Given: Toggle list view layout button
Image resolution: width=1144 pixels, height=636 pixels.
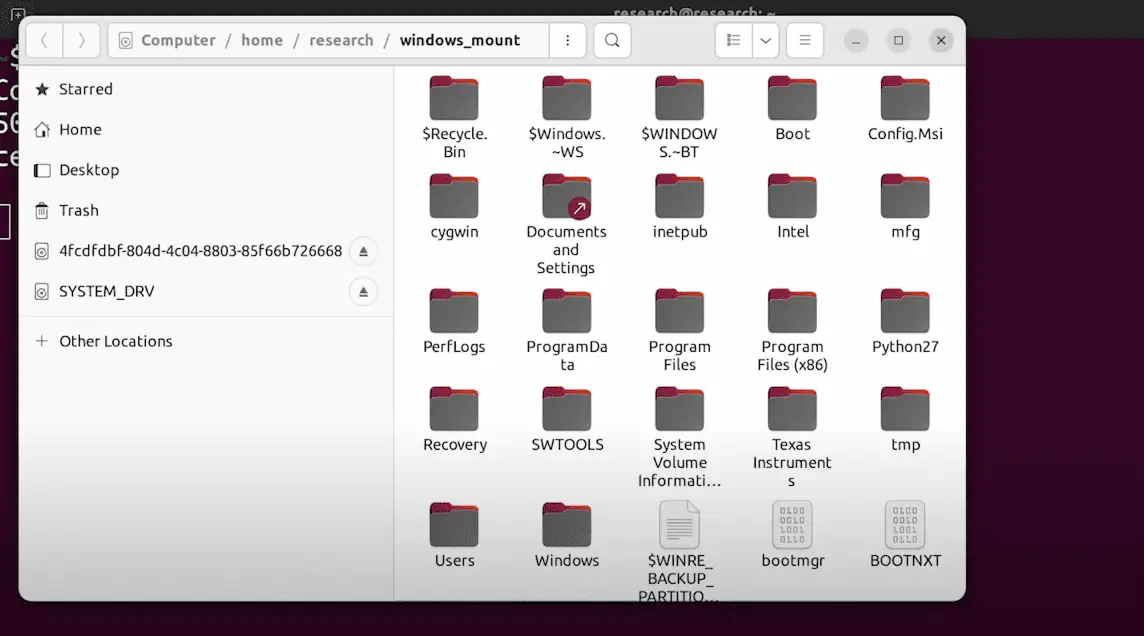Looking at the screenshot, I should point(734,41).
